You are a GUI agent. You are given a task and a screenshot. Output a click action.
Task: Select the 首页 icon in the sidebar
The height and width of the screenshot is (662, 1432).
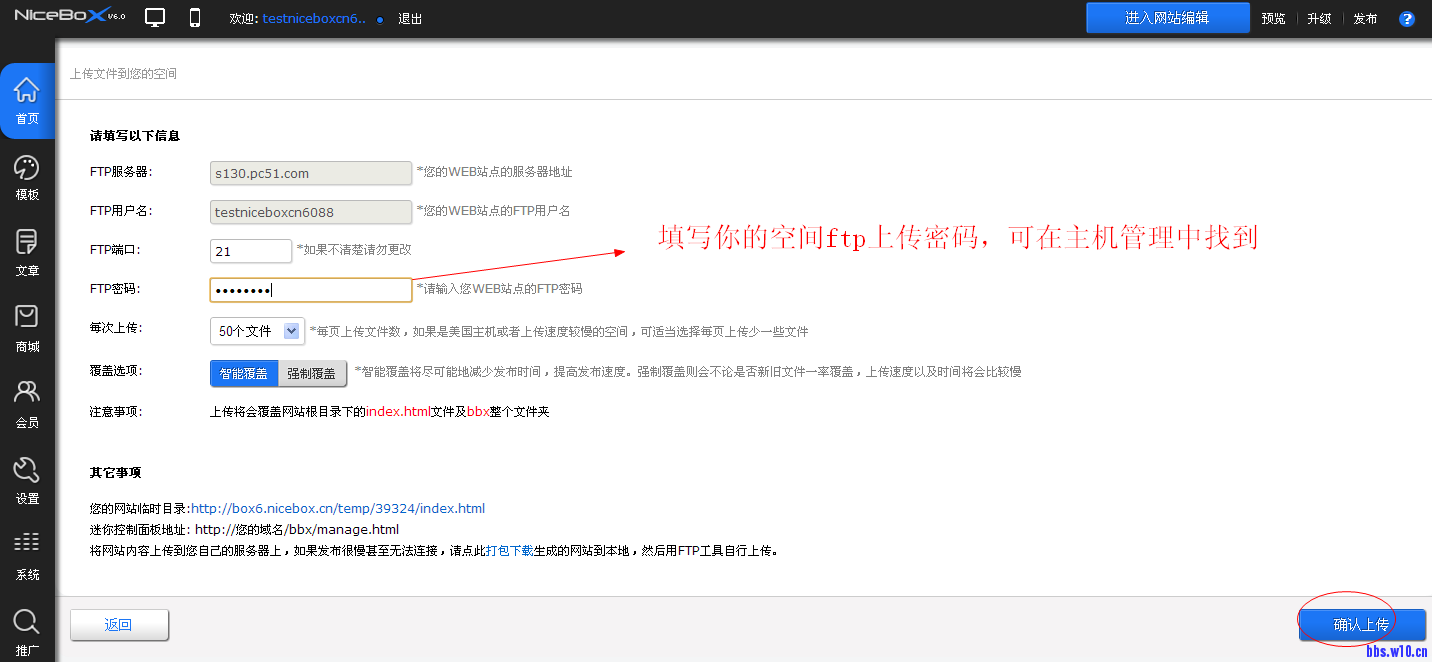coord(27,100)
